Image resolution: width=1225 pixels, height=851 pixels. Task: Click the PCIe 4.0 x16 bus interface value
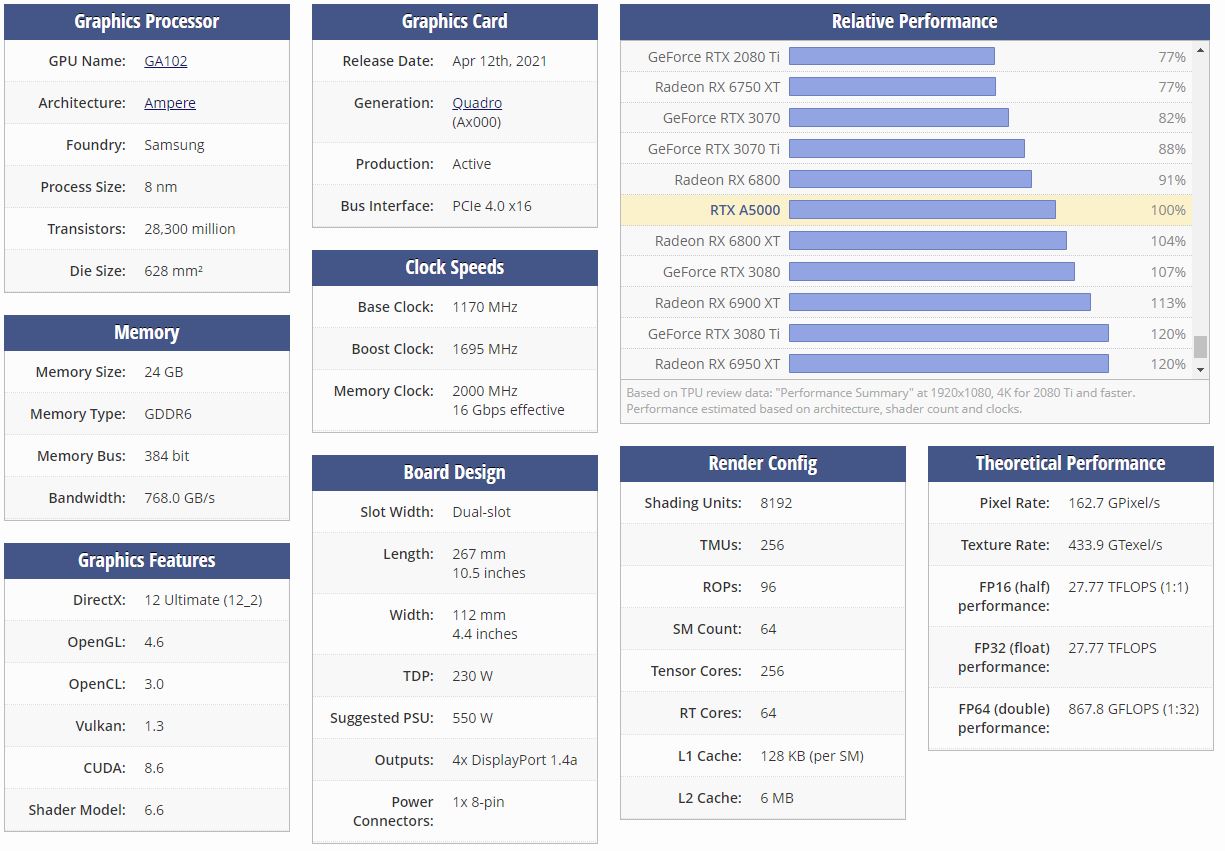click(492, 206)
